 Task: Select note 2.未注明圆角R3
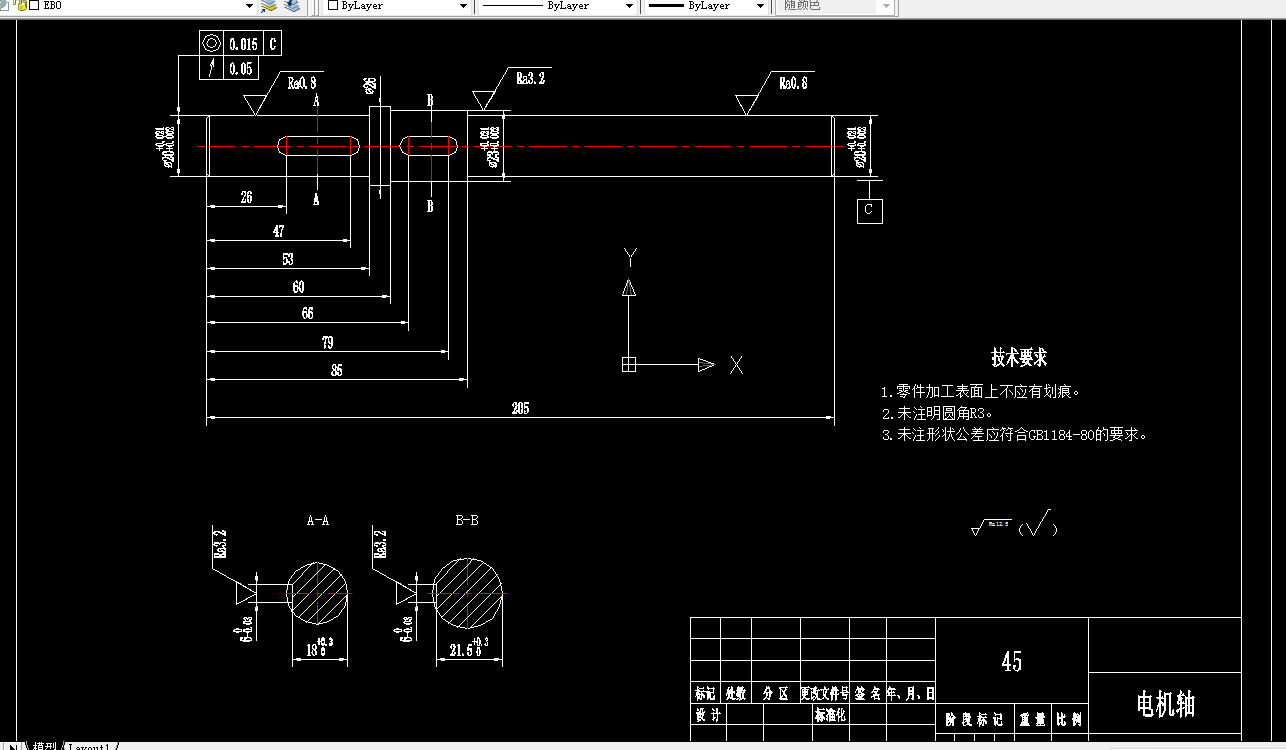937,413
